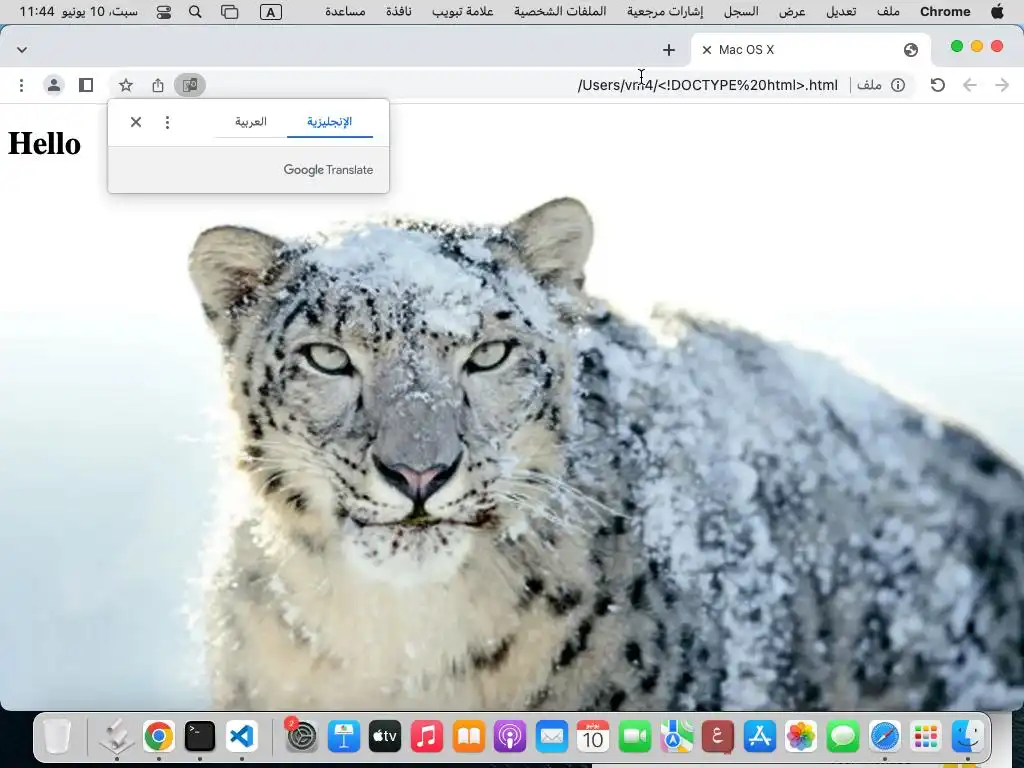Open App Store from the Dock
Screen dimensions: 1024x768
[760, 737]
